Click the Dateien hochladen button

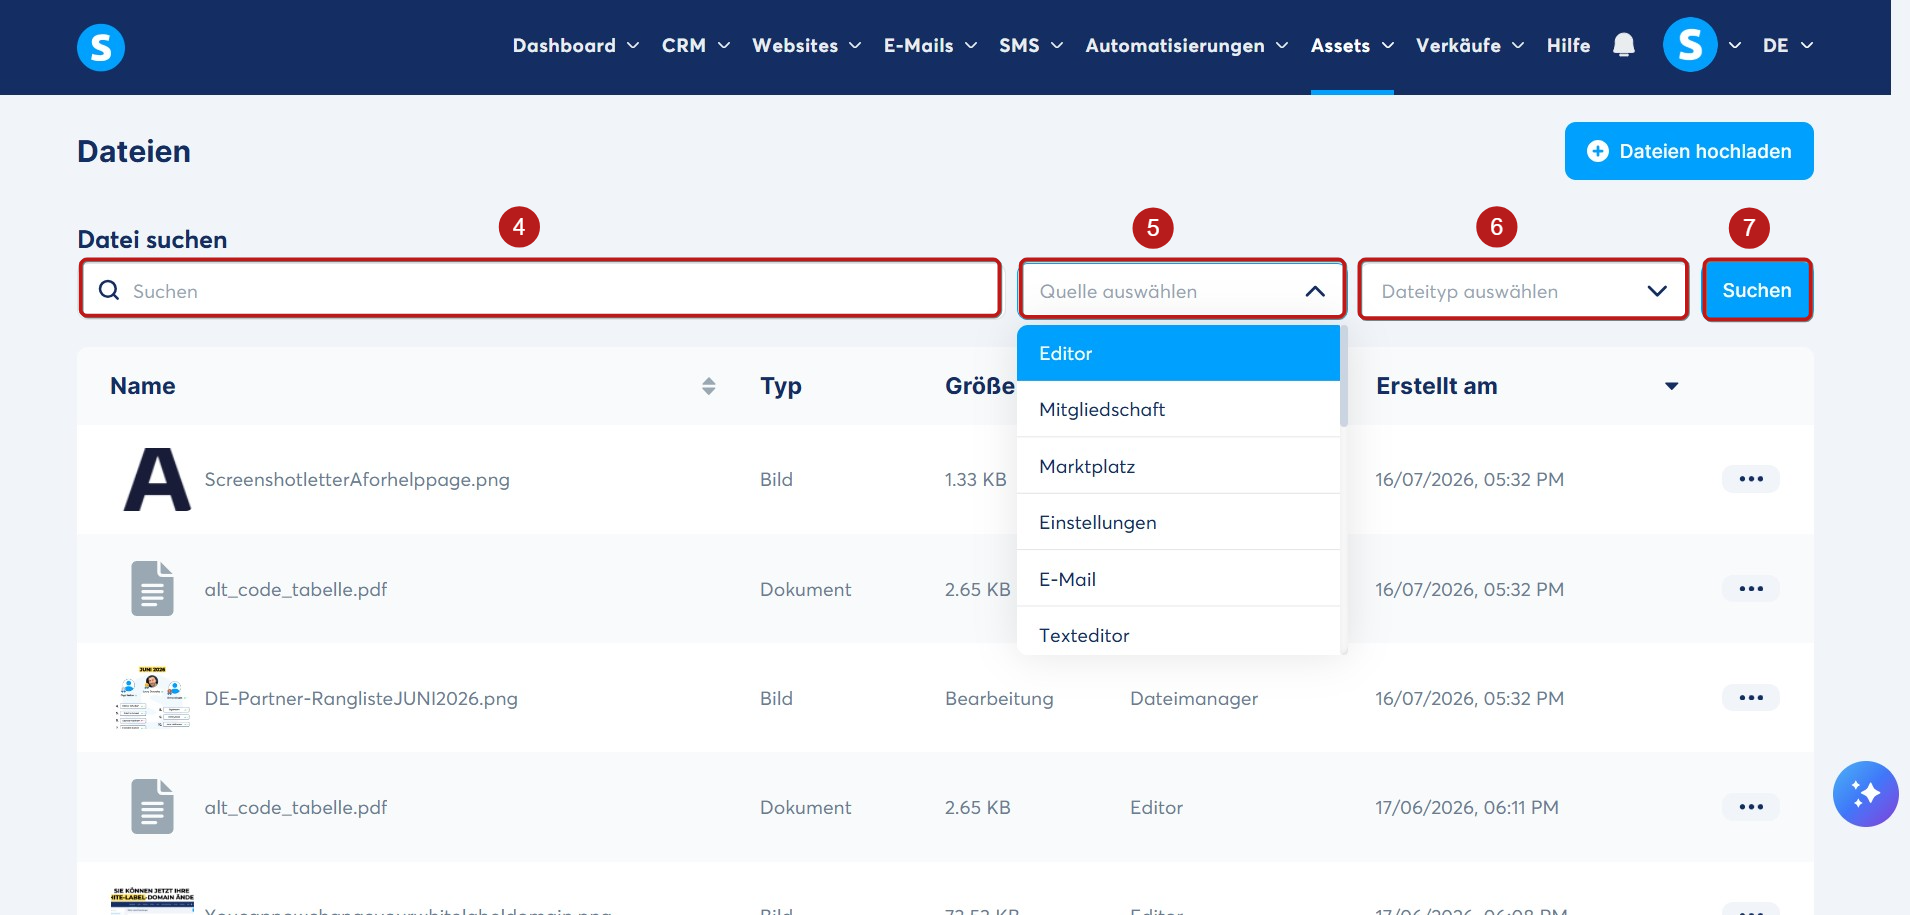pyautogui.click(x=1689, y=151)
